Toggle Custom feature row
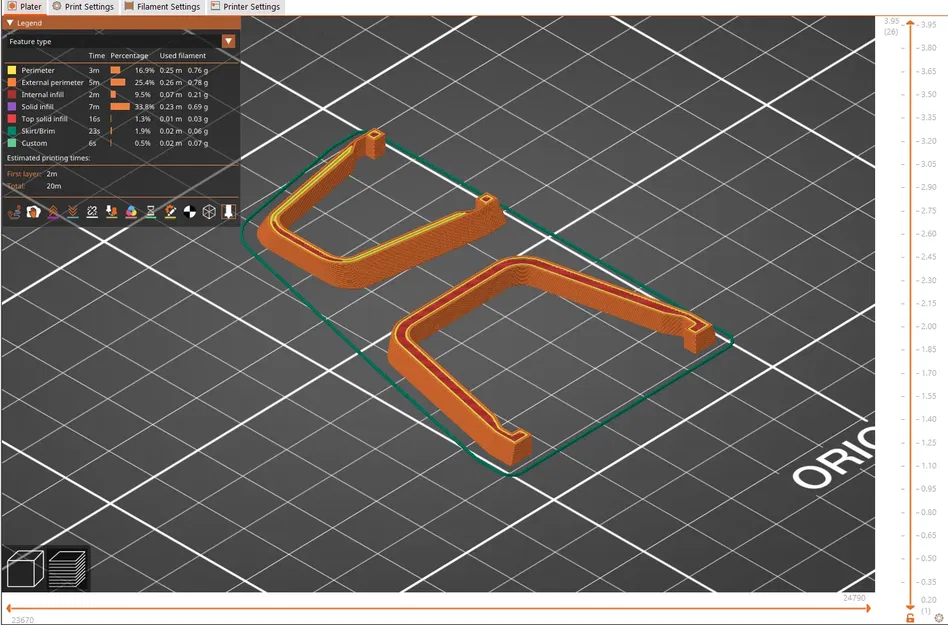 pos(121,143)
